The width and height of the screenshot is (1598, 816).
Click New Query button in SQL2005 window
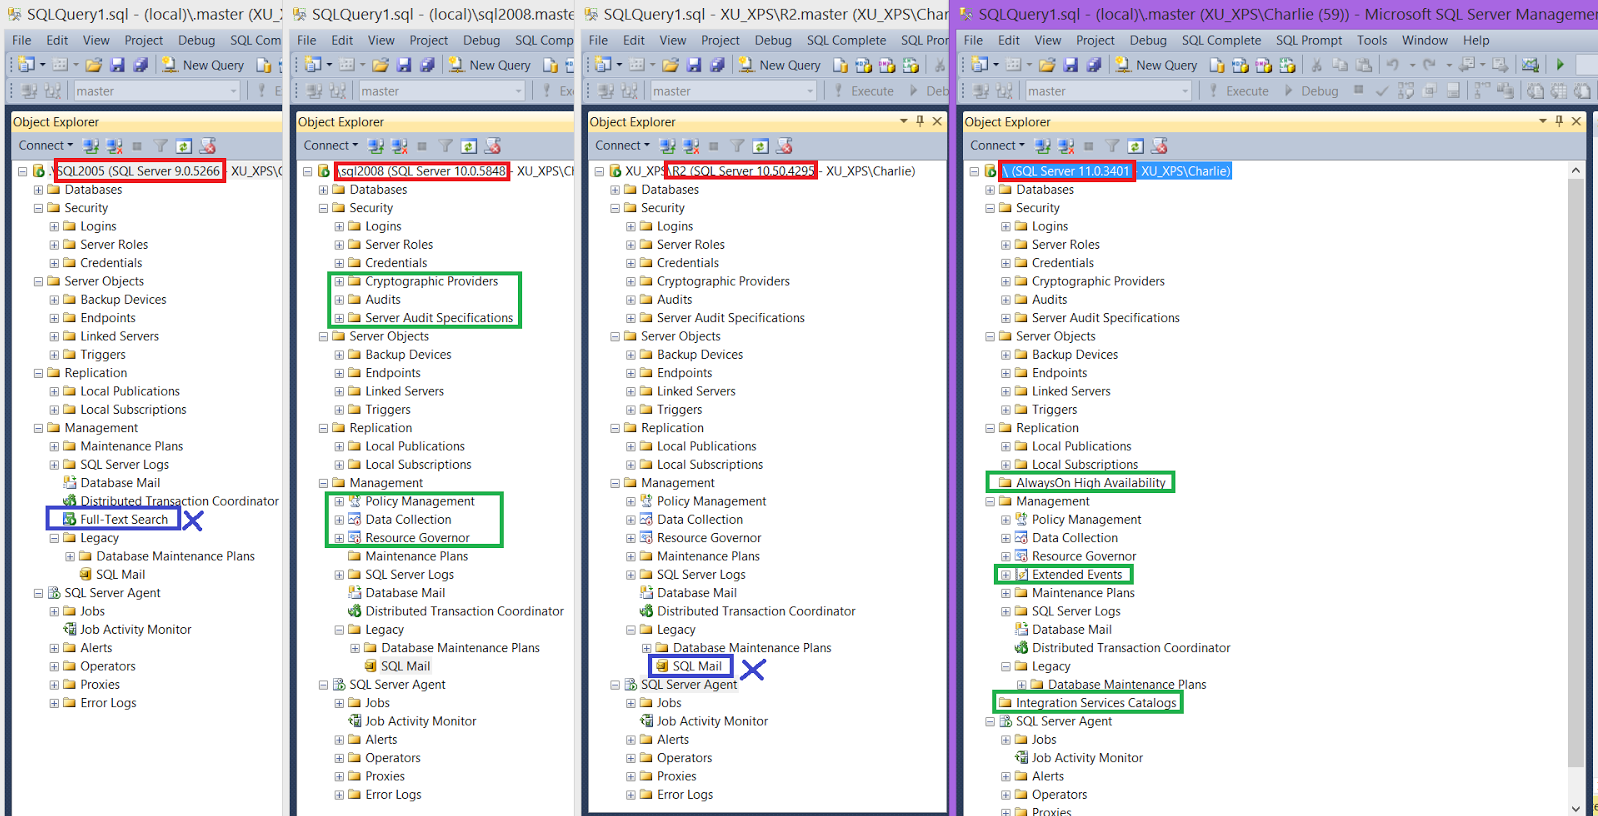click(203, 65)
